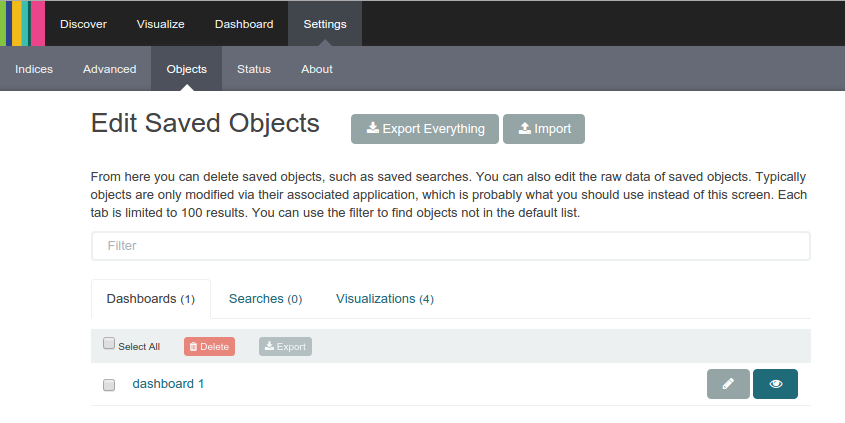Check the Select All checkbox
Viewport: 845px width, 423px height.
[x=109, y=343]
